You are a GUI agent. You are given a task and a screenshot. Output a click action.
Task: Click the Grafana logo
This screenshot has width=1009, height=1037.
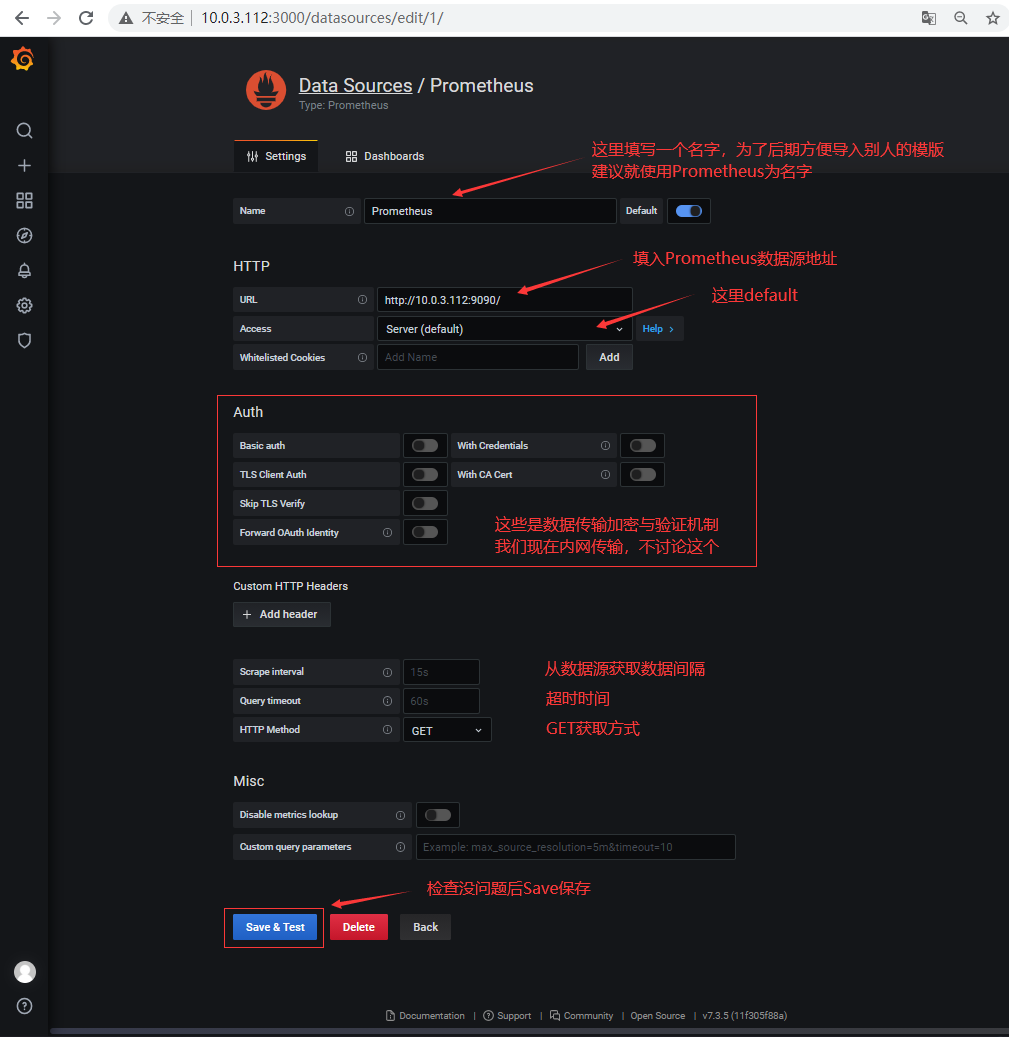24,59
